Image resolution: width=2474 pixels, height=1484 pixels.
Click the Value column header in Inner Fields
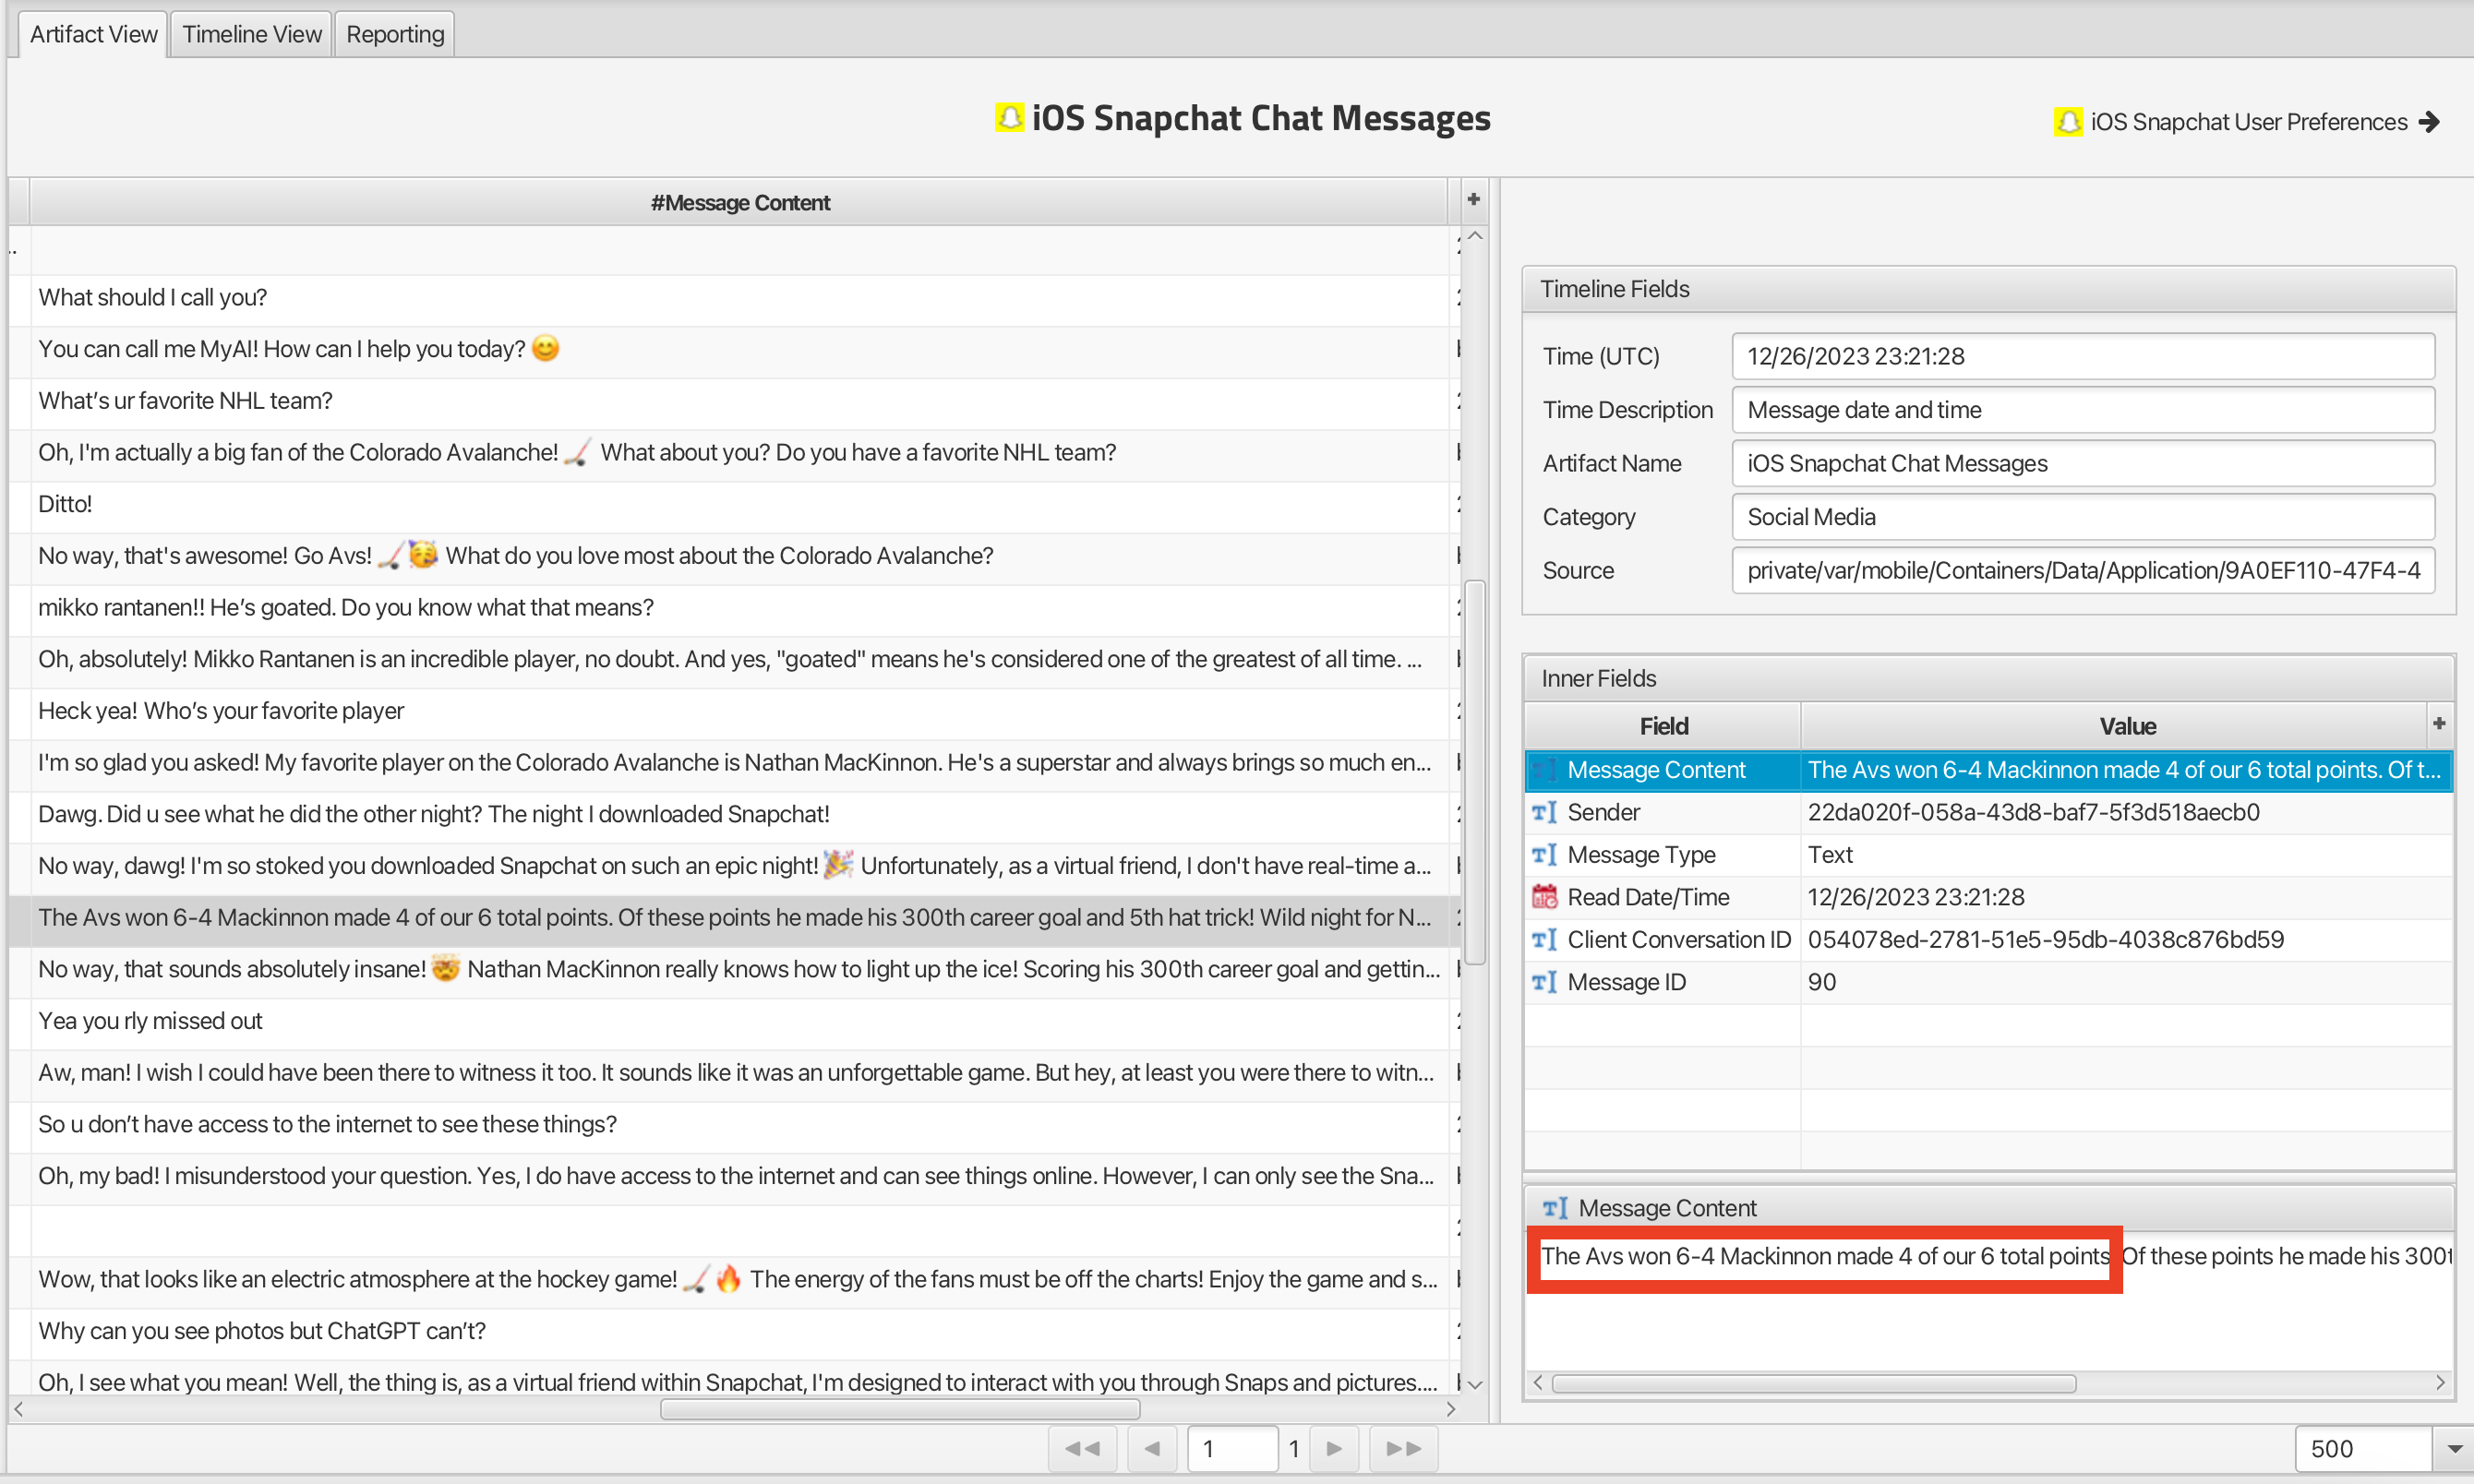click(x=2126, y=726)
